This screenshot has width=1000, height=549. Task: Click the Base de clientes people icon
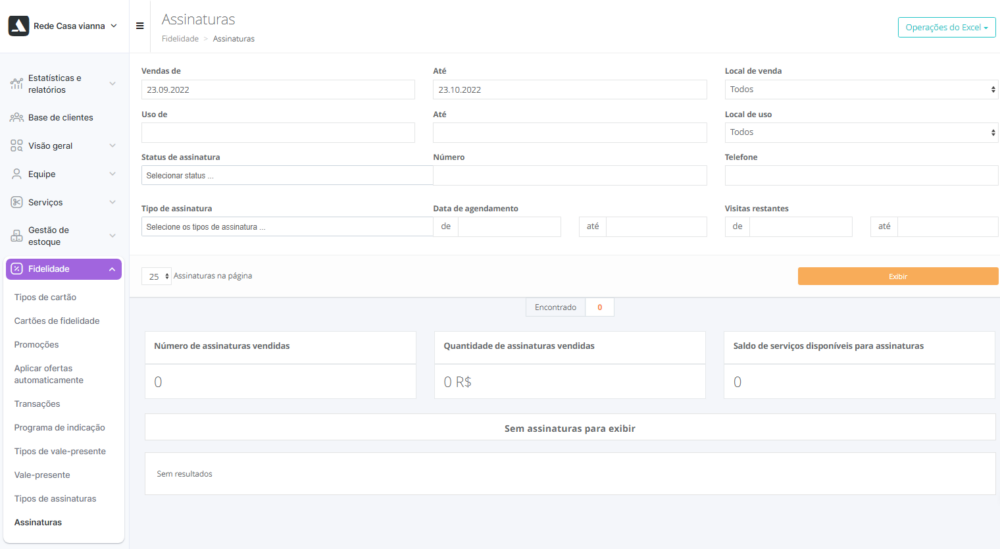(x=17, y=117)
